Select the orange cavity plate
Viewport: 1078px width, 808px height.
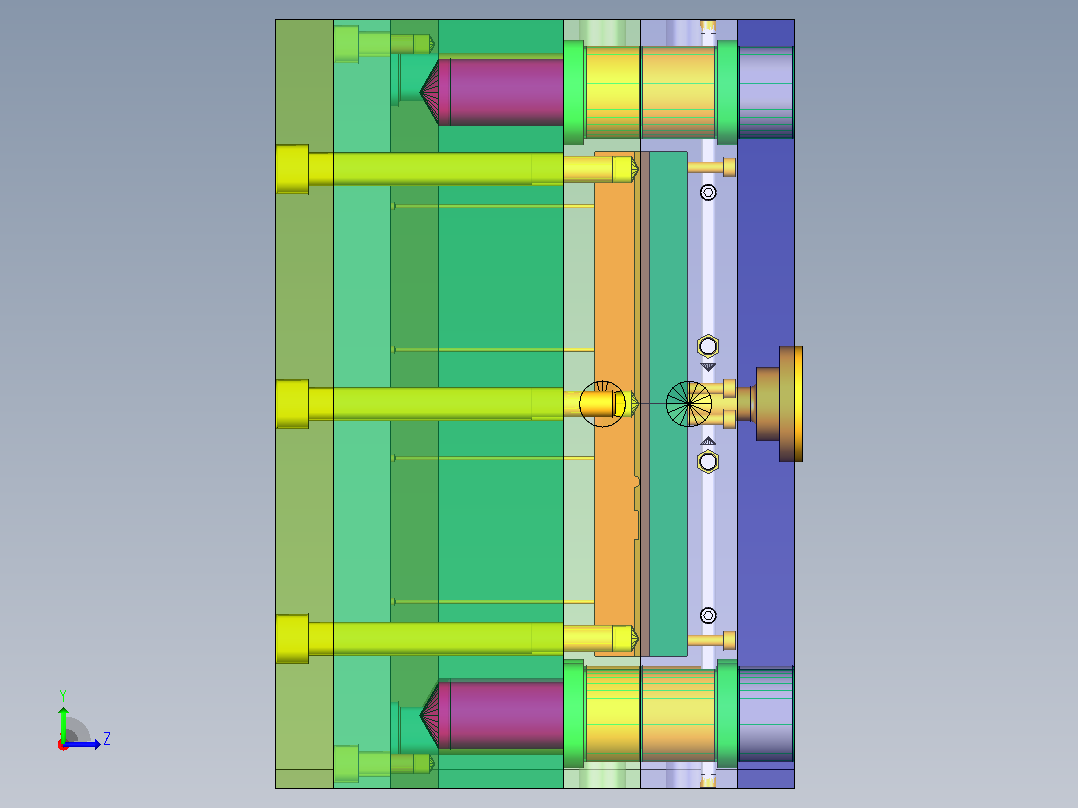click(x=615, y=404)
